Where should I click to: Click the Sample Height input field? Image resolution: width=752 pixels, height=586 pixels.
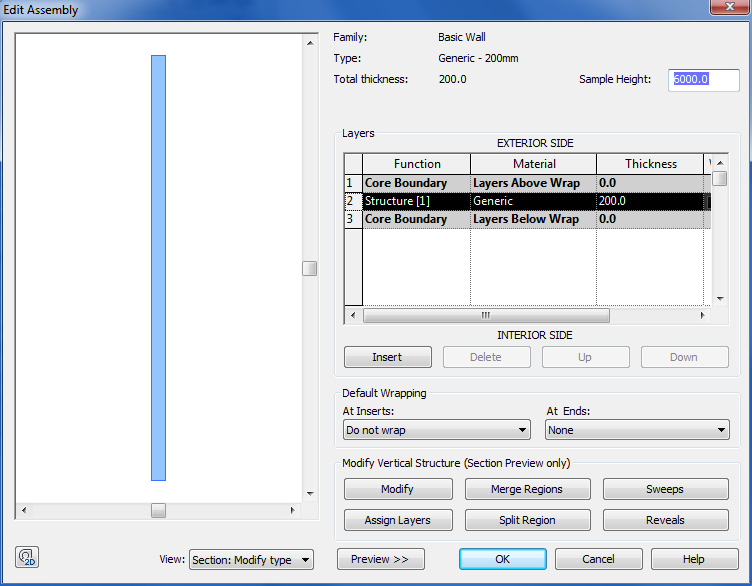click(x=704, y=80)
